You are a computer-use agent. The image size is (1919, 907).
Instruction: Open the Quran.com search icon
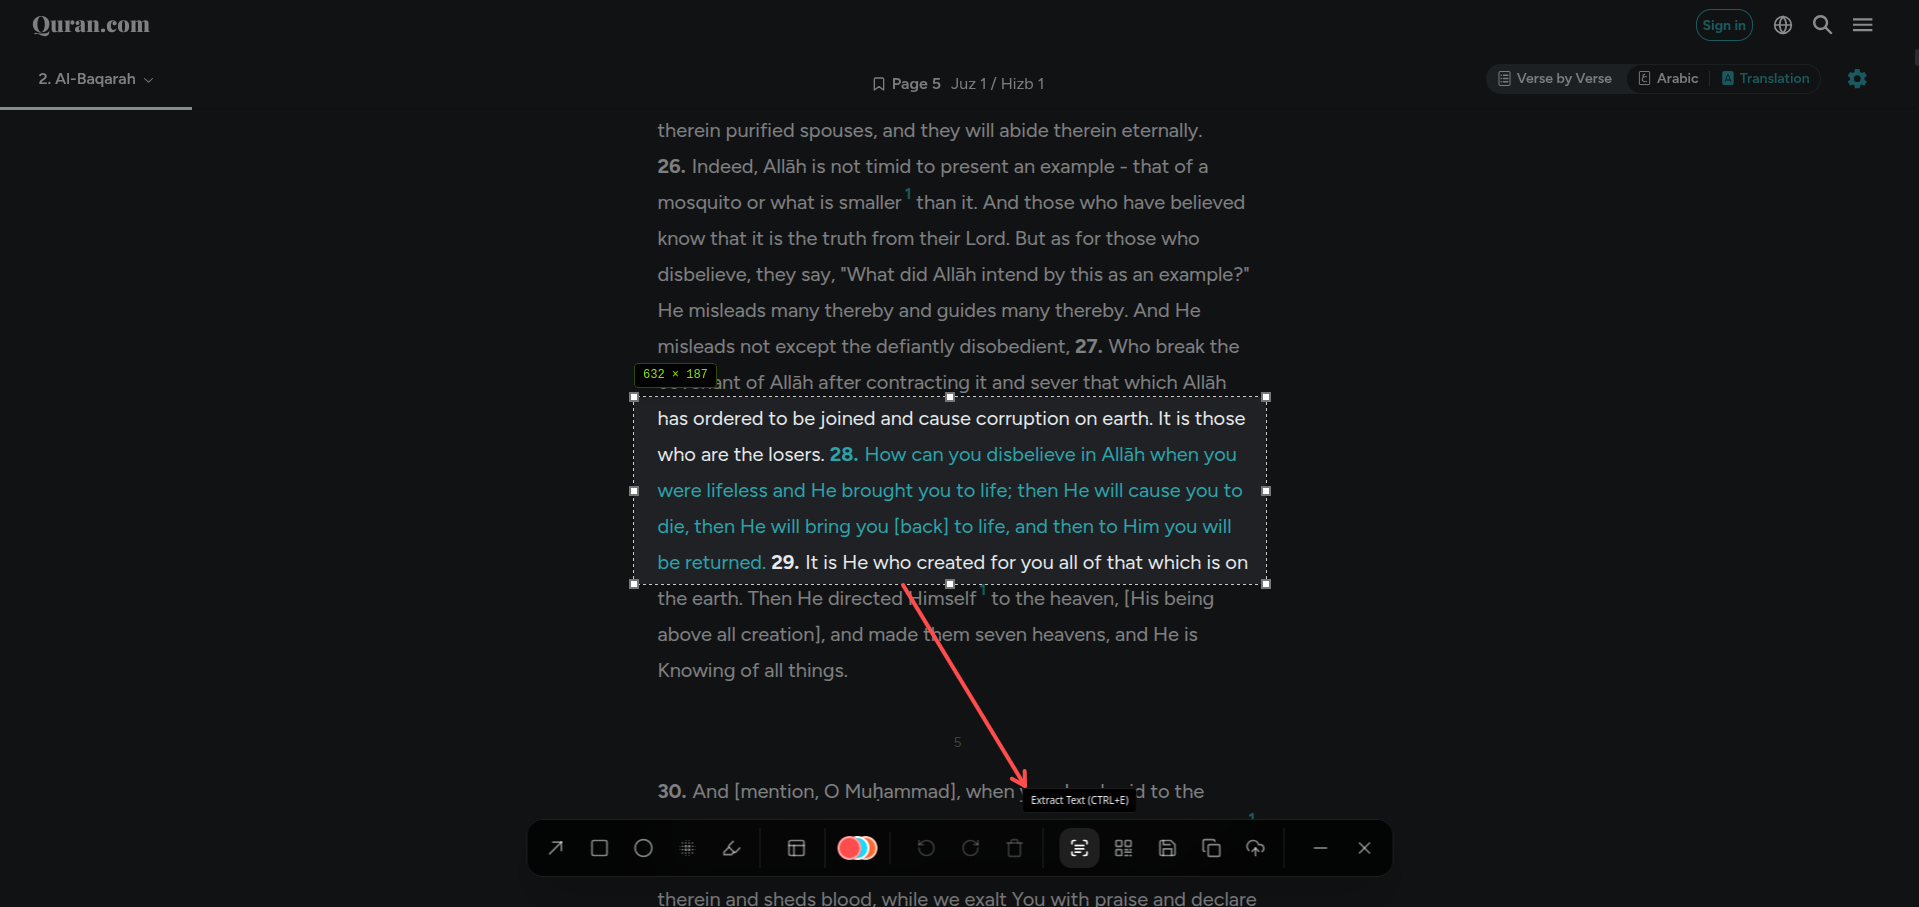[1822, 25]
